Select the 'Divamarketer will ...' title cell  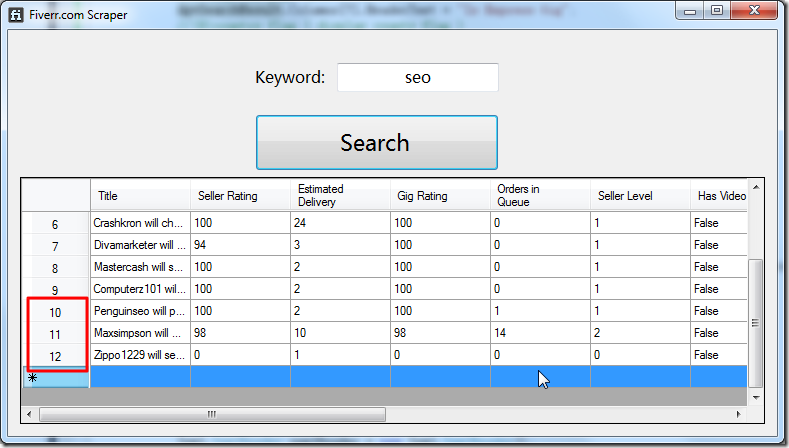coord(140,245)
